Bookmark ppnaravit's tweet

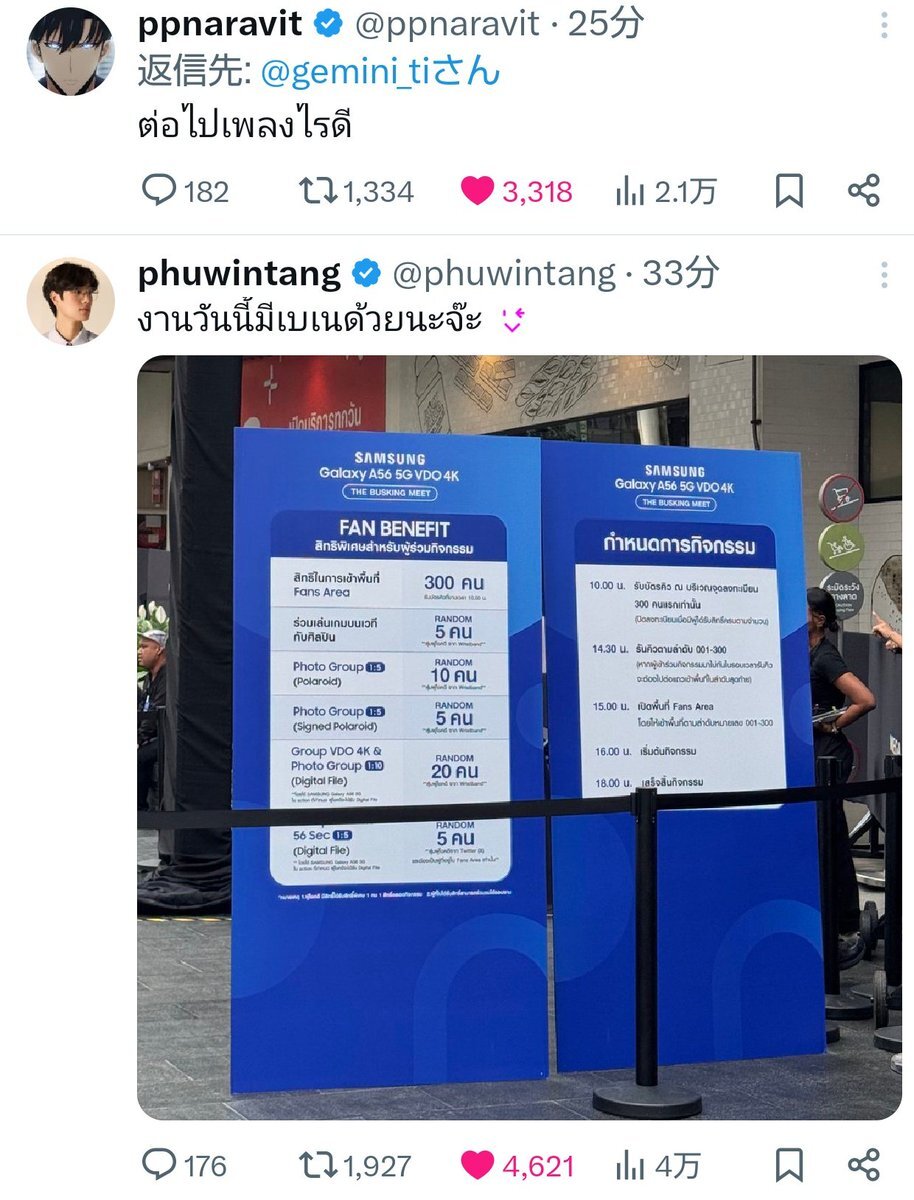click(789, 191)
